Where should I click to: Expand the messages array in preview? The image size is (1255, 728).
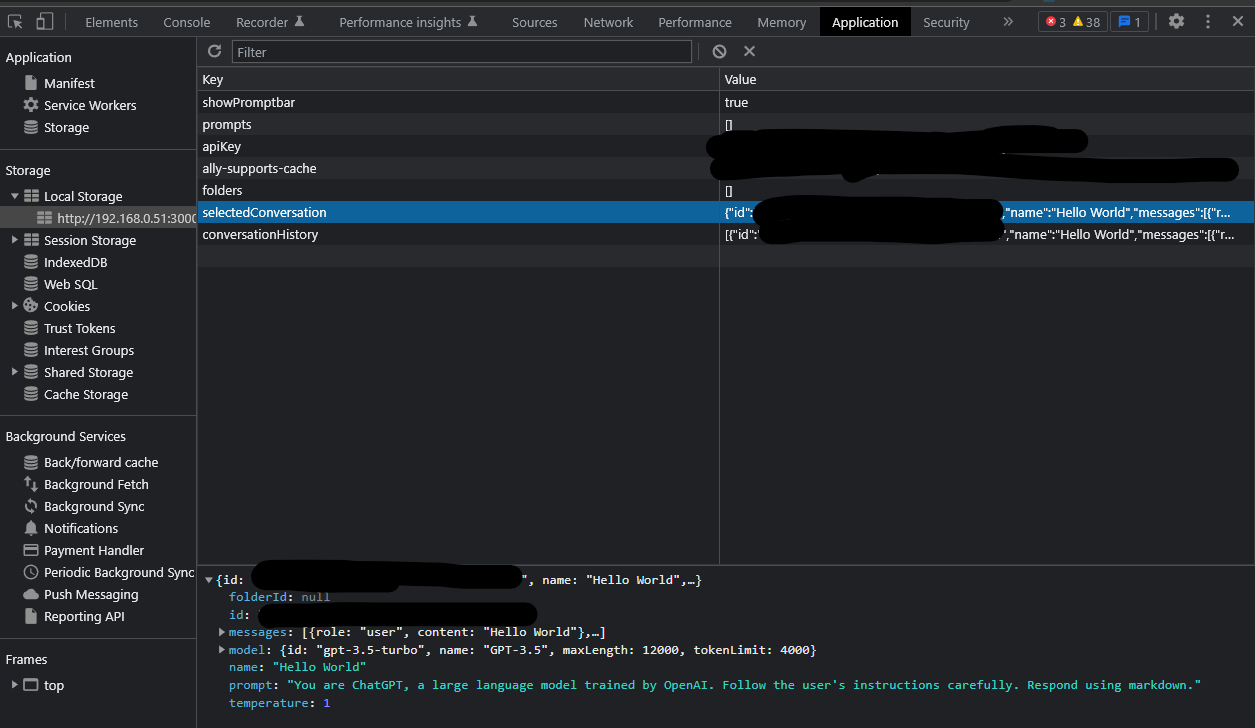(x=222, y=631)
